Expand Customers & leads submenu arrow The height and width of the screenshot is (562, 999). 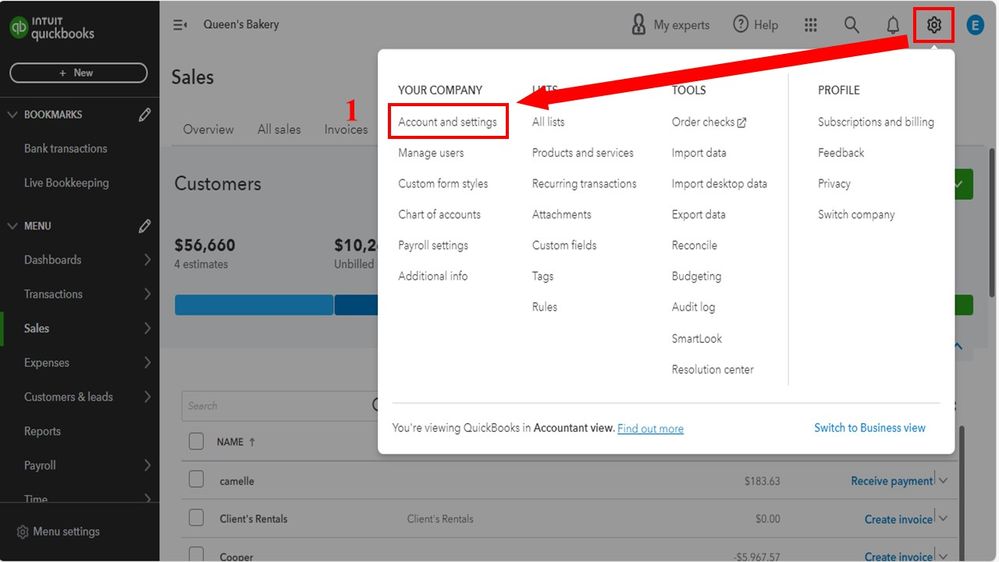tap(147, 396)
